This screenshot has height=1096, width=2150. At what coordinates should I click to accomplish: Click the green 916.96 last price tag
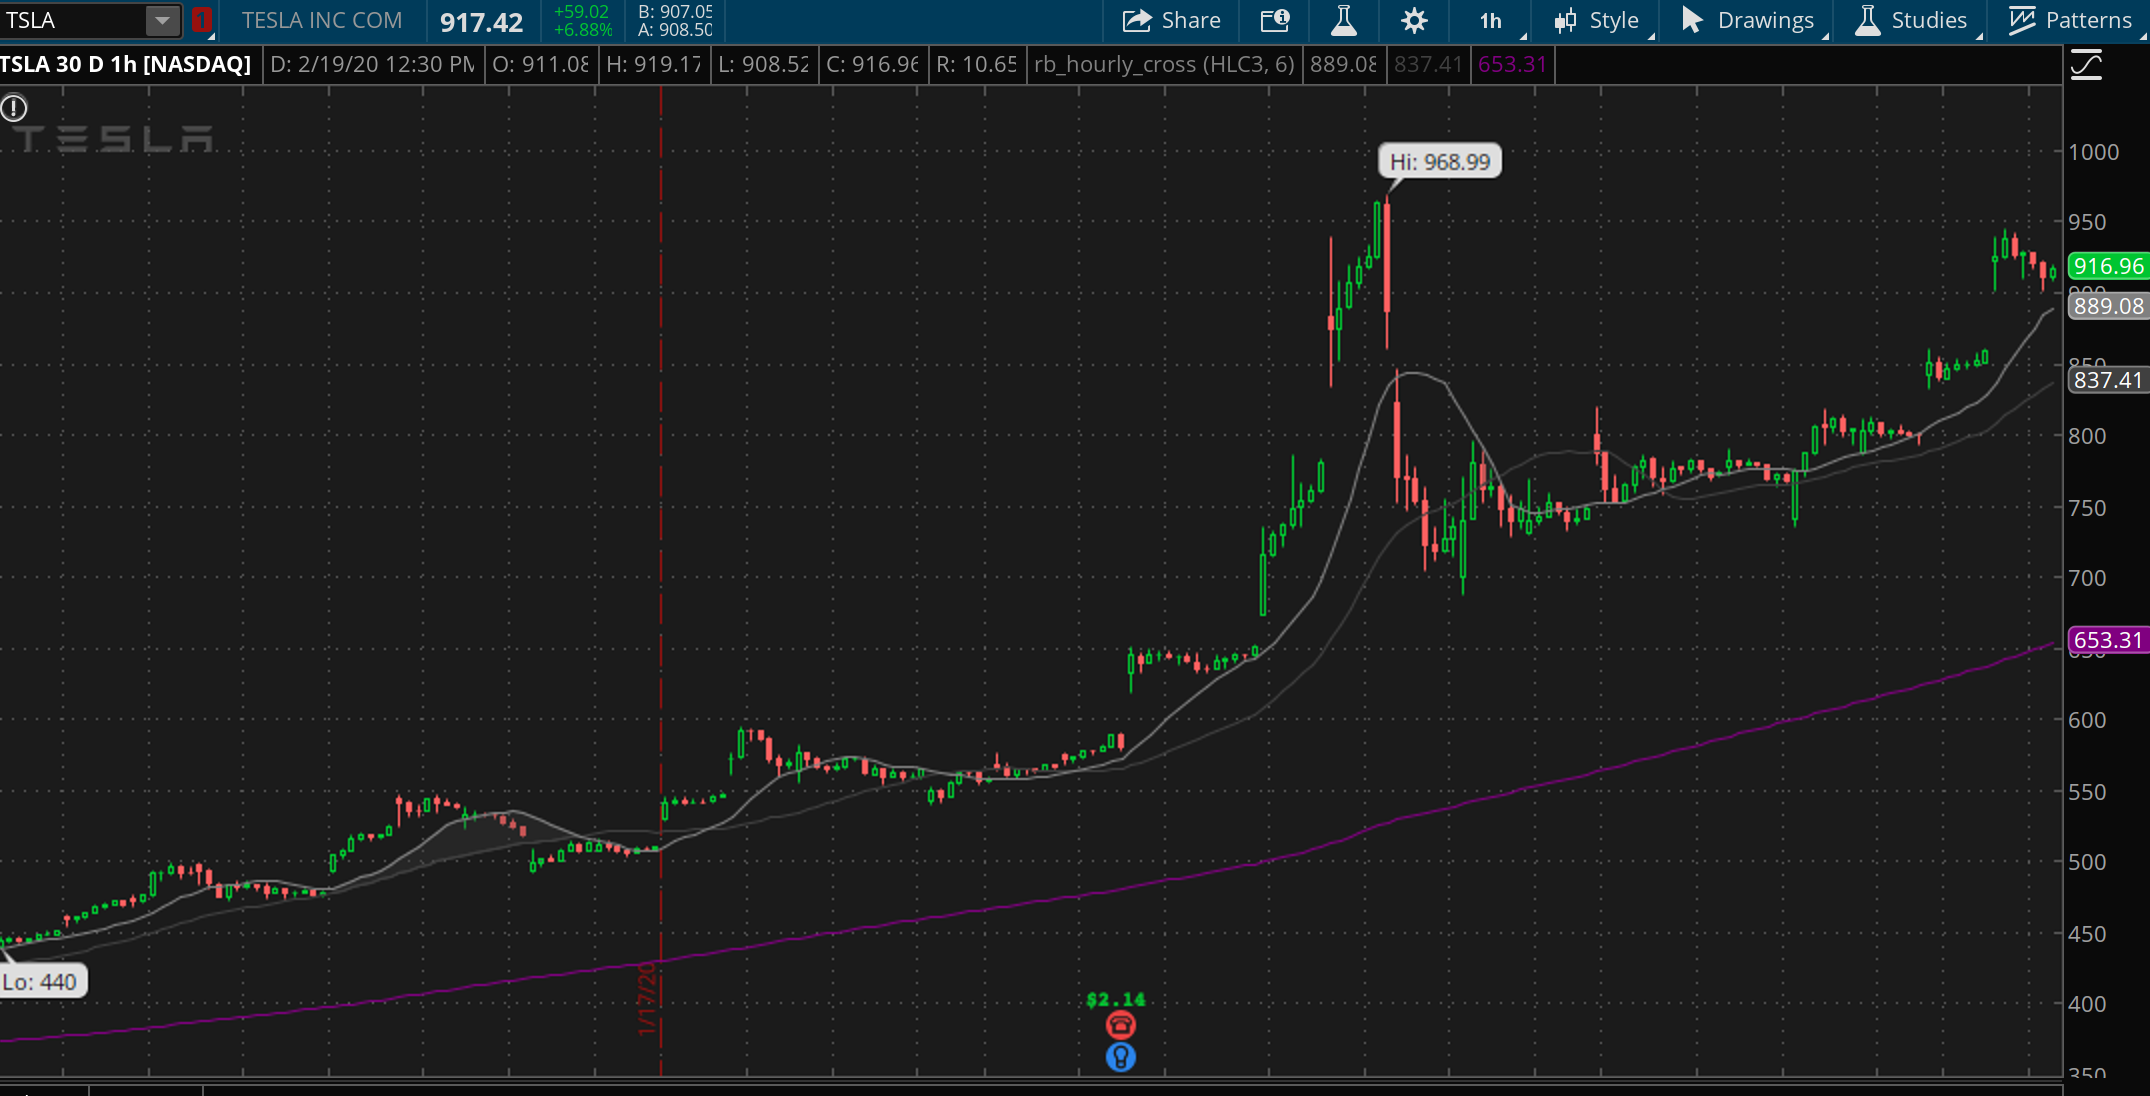[x=2108, y=266]
